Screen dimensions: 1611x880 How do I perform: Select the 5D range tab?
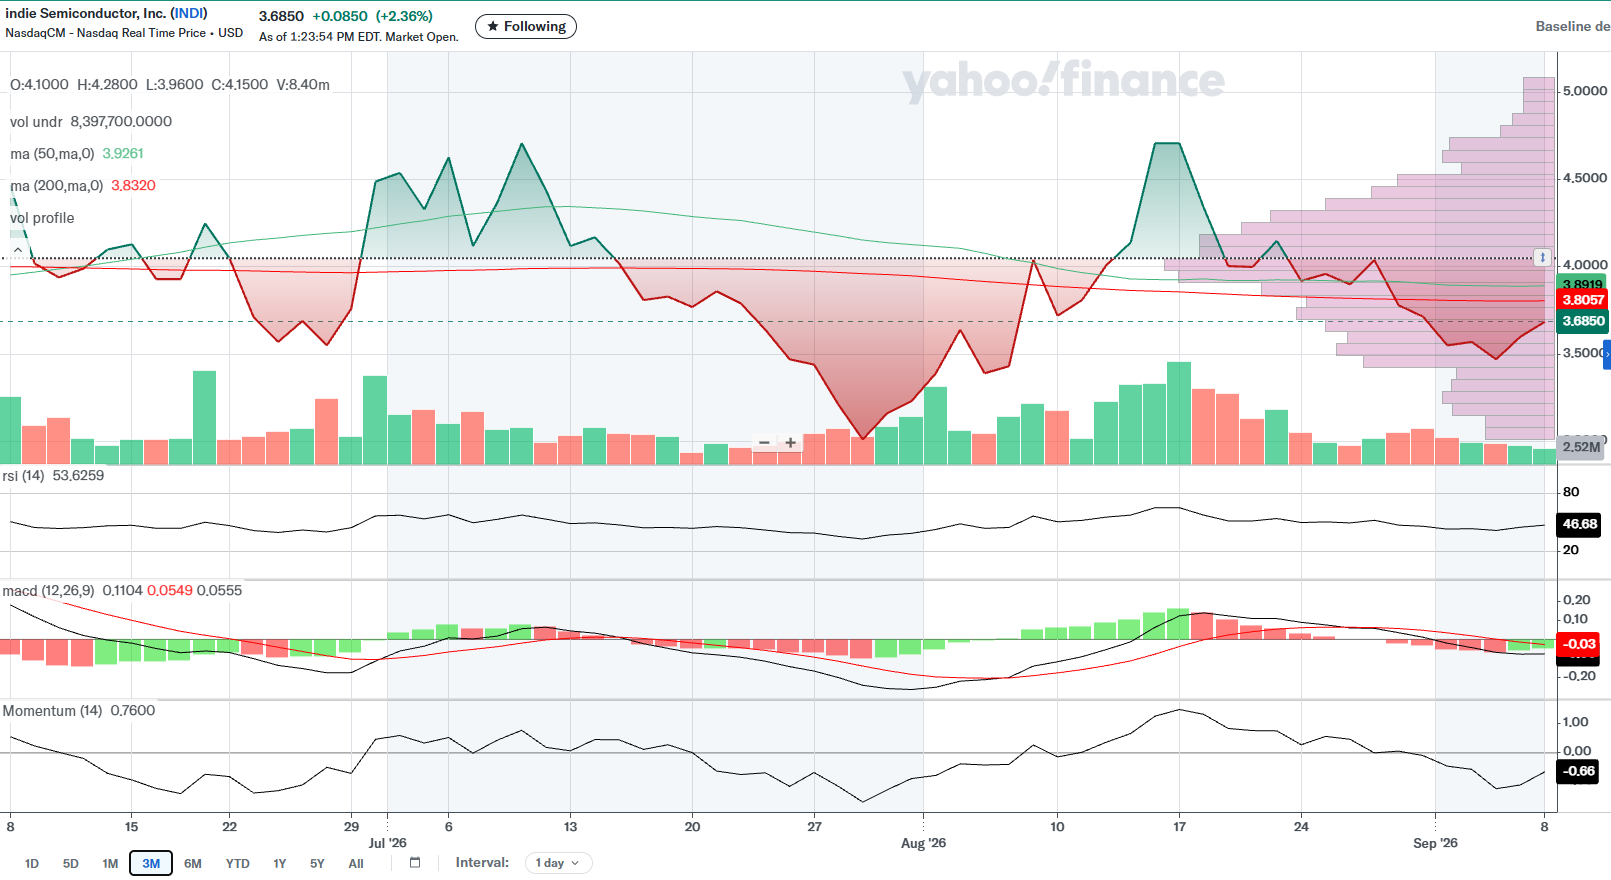[x=70, y=864]
